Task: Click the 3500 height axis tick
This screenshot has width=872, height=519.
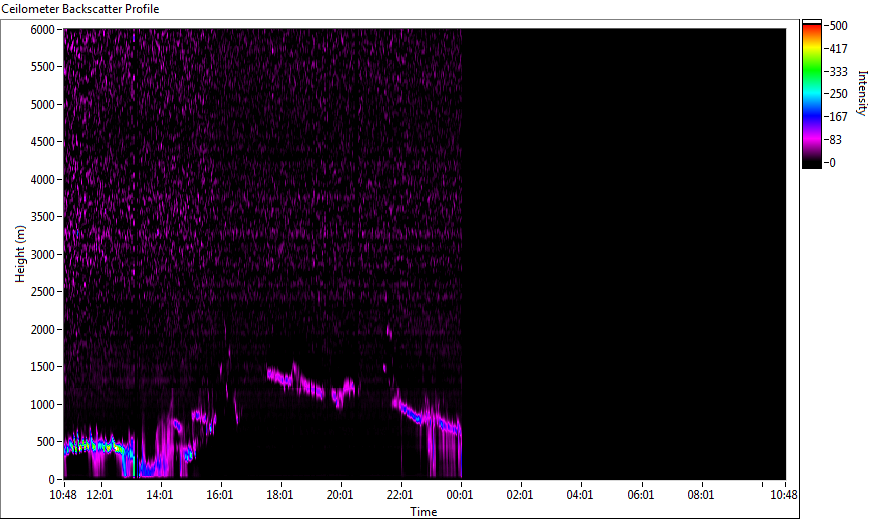Action: tap(42, 217)
